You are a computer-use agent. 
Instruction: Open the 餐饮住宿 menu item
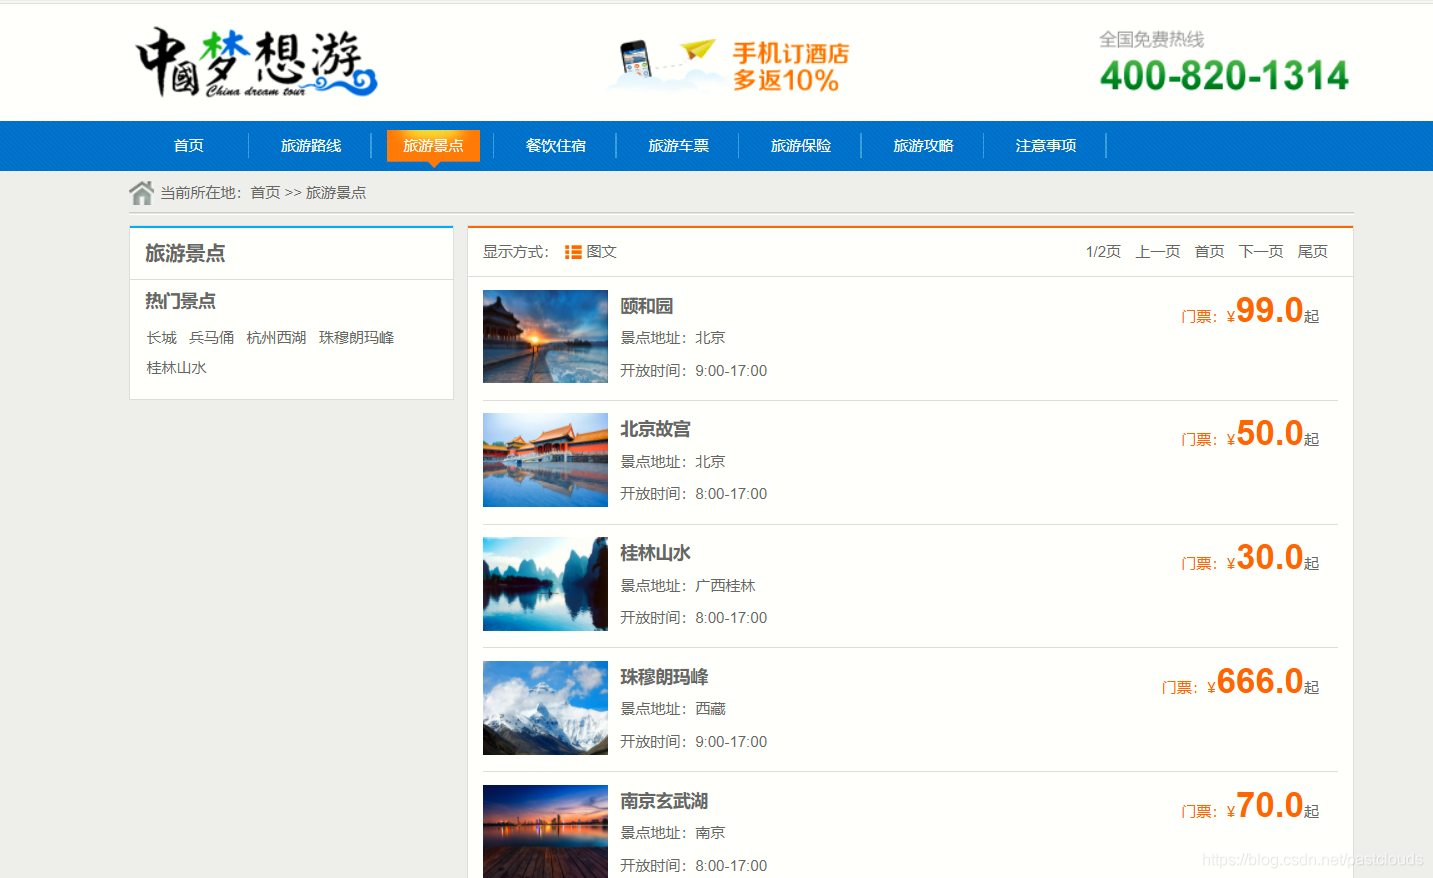555,145
